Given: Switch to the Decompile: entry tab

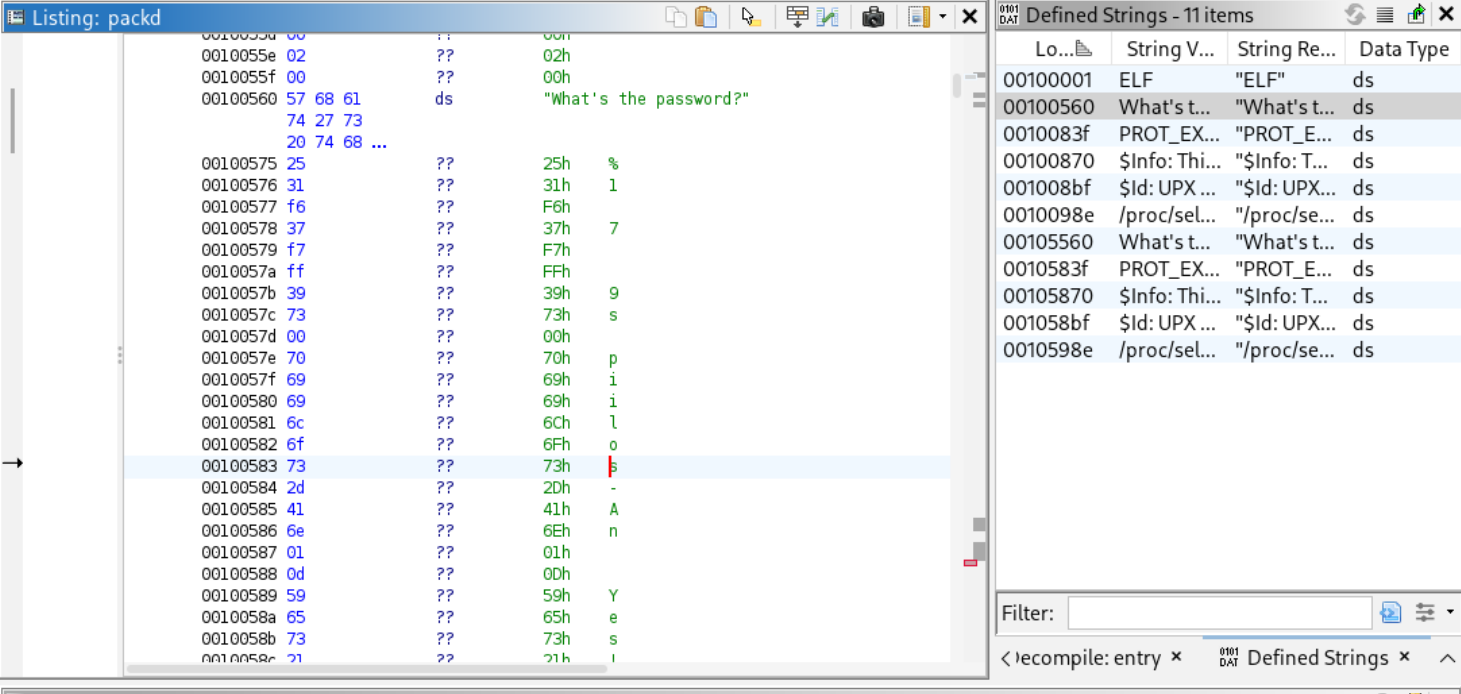Looking at the screenshot, I should coord(1089,658).
